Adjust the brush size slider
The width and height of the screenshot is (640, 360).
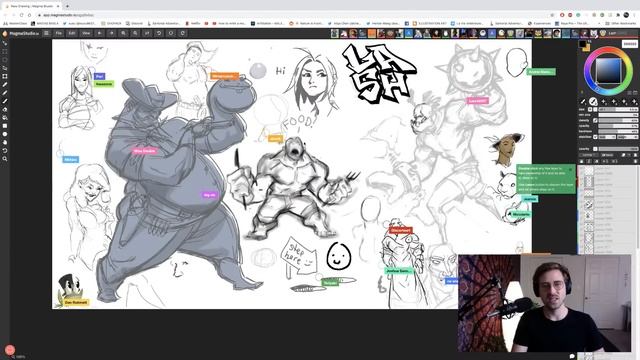(618, 110)
